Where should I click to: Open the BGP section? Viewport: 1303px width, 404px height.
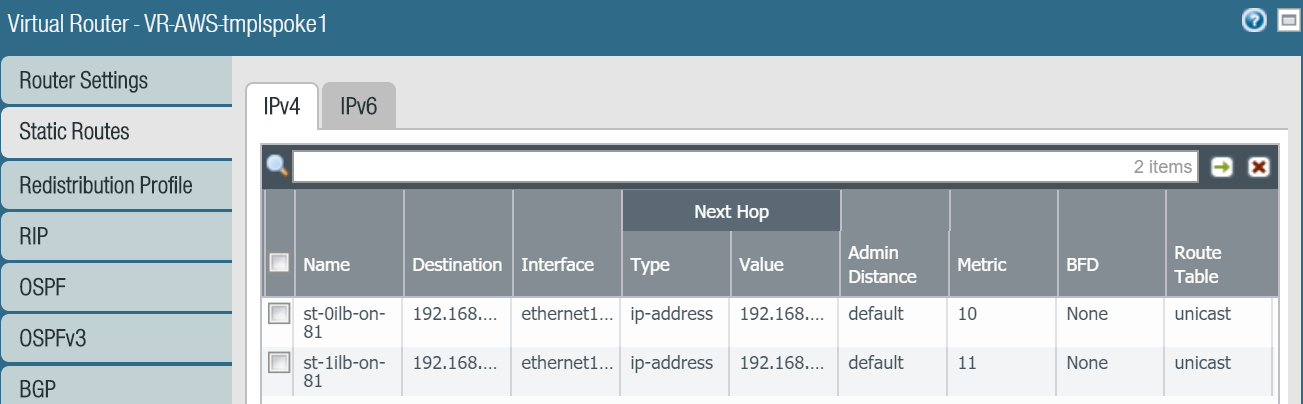37,389
